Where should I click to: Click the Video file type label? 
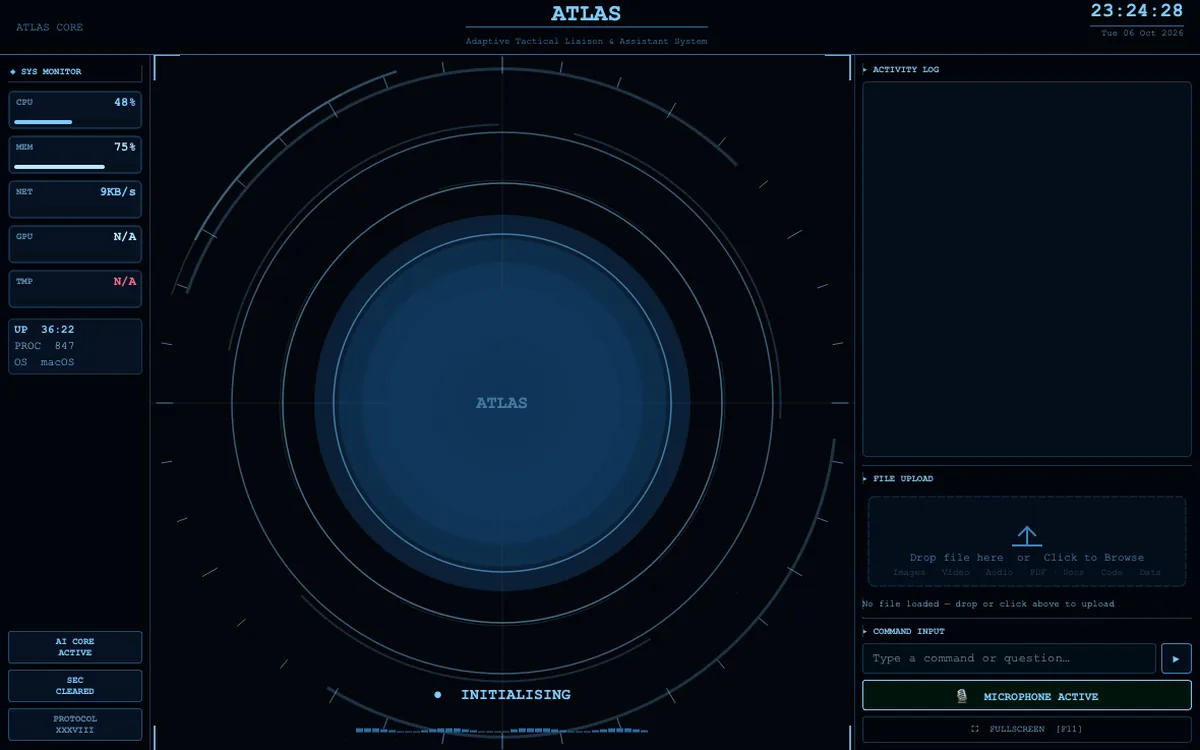(x=955, y=573)
